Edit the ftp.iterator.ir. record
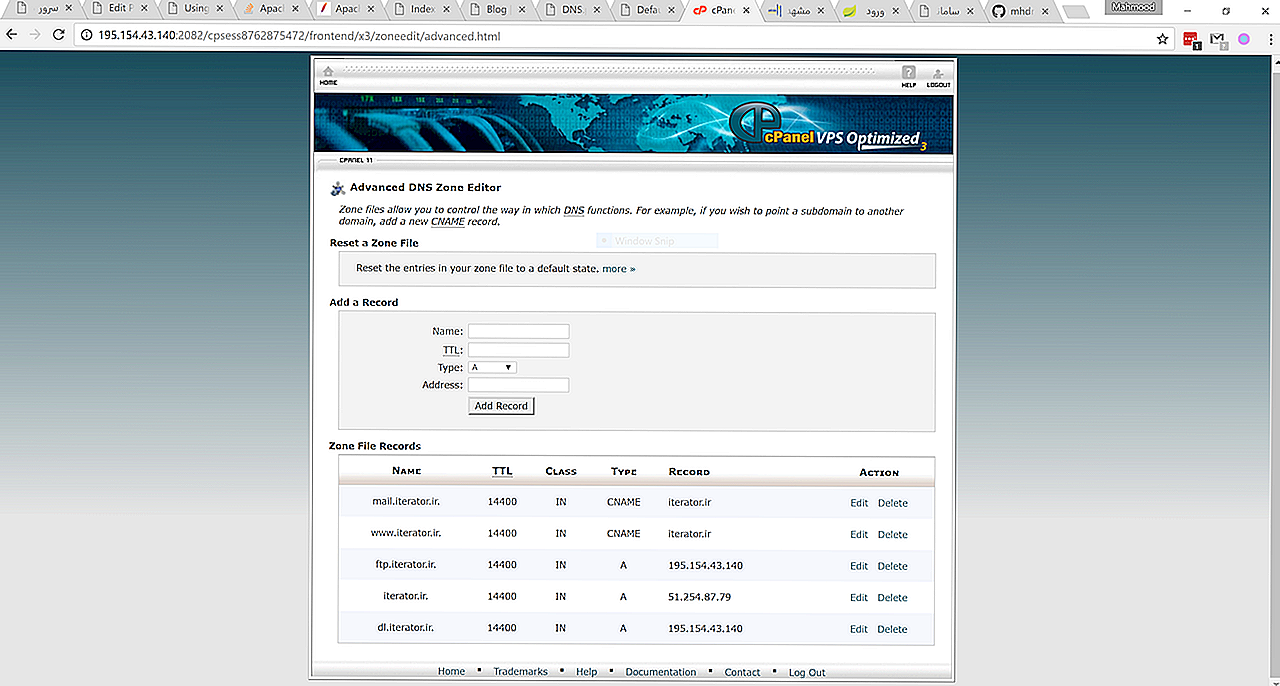Image resolution: width=1280 pixels, height=686 pixels. [859, 566]
